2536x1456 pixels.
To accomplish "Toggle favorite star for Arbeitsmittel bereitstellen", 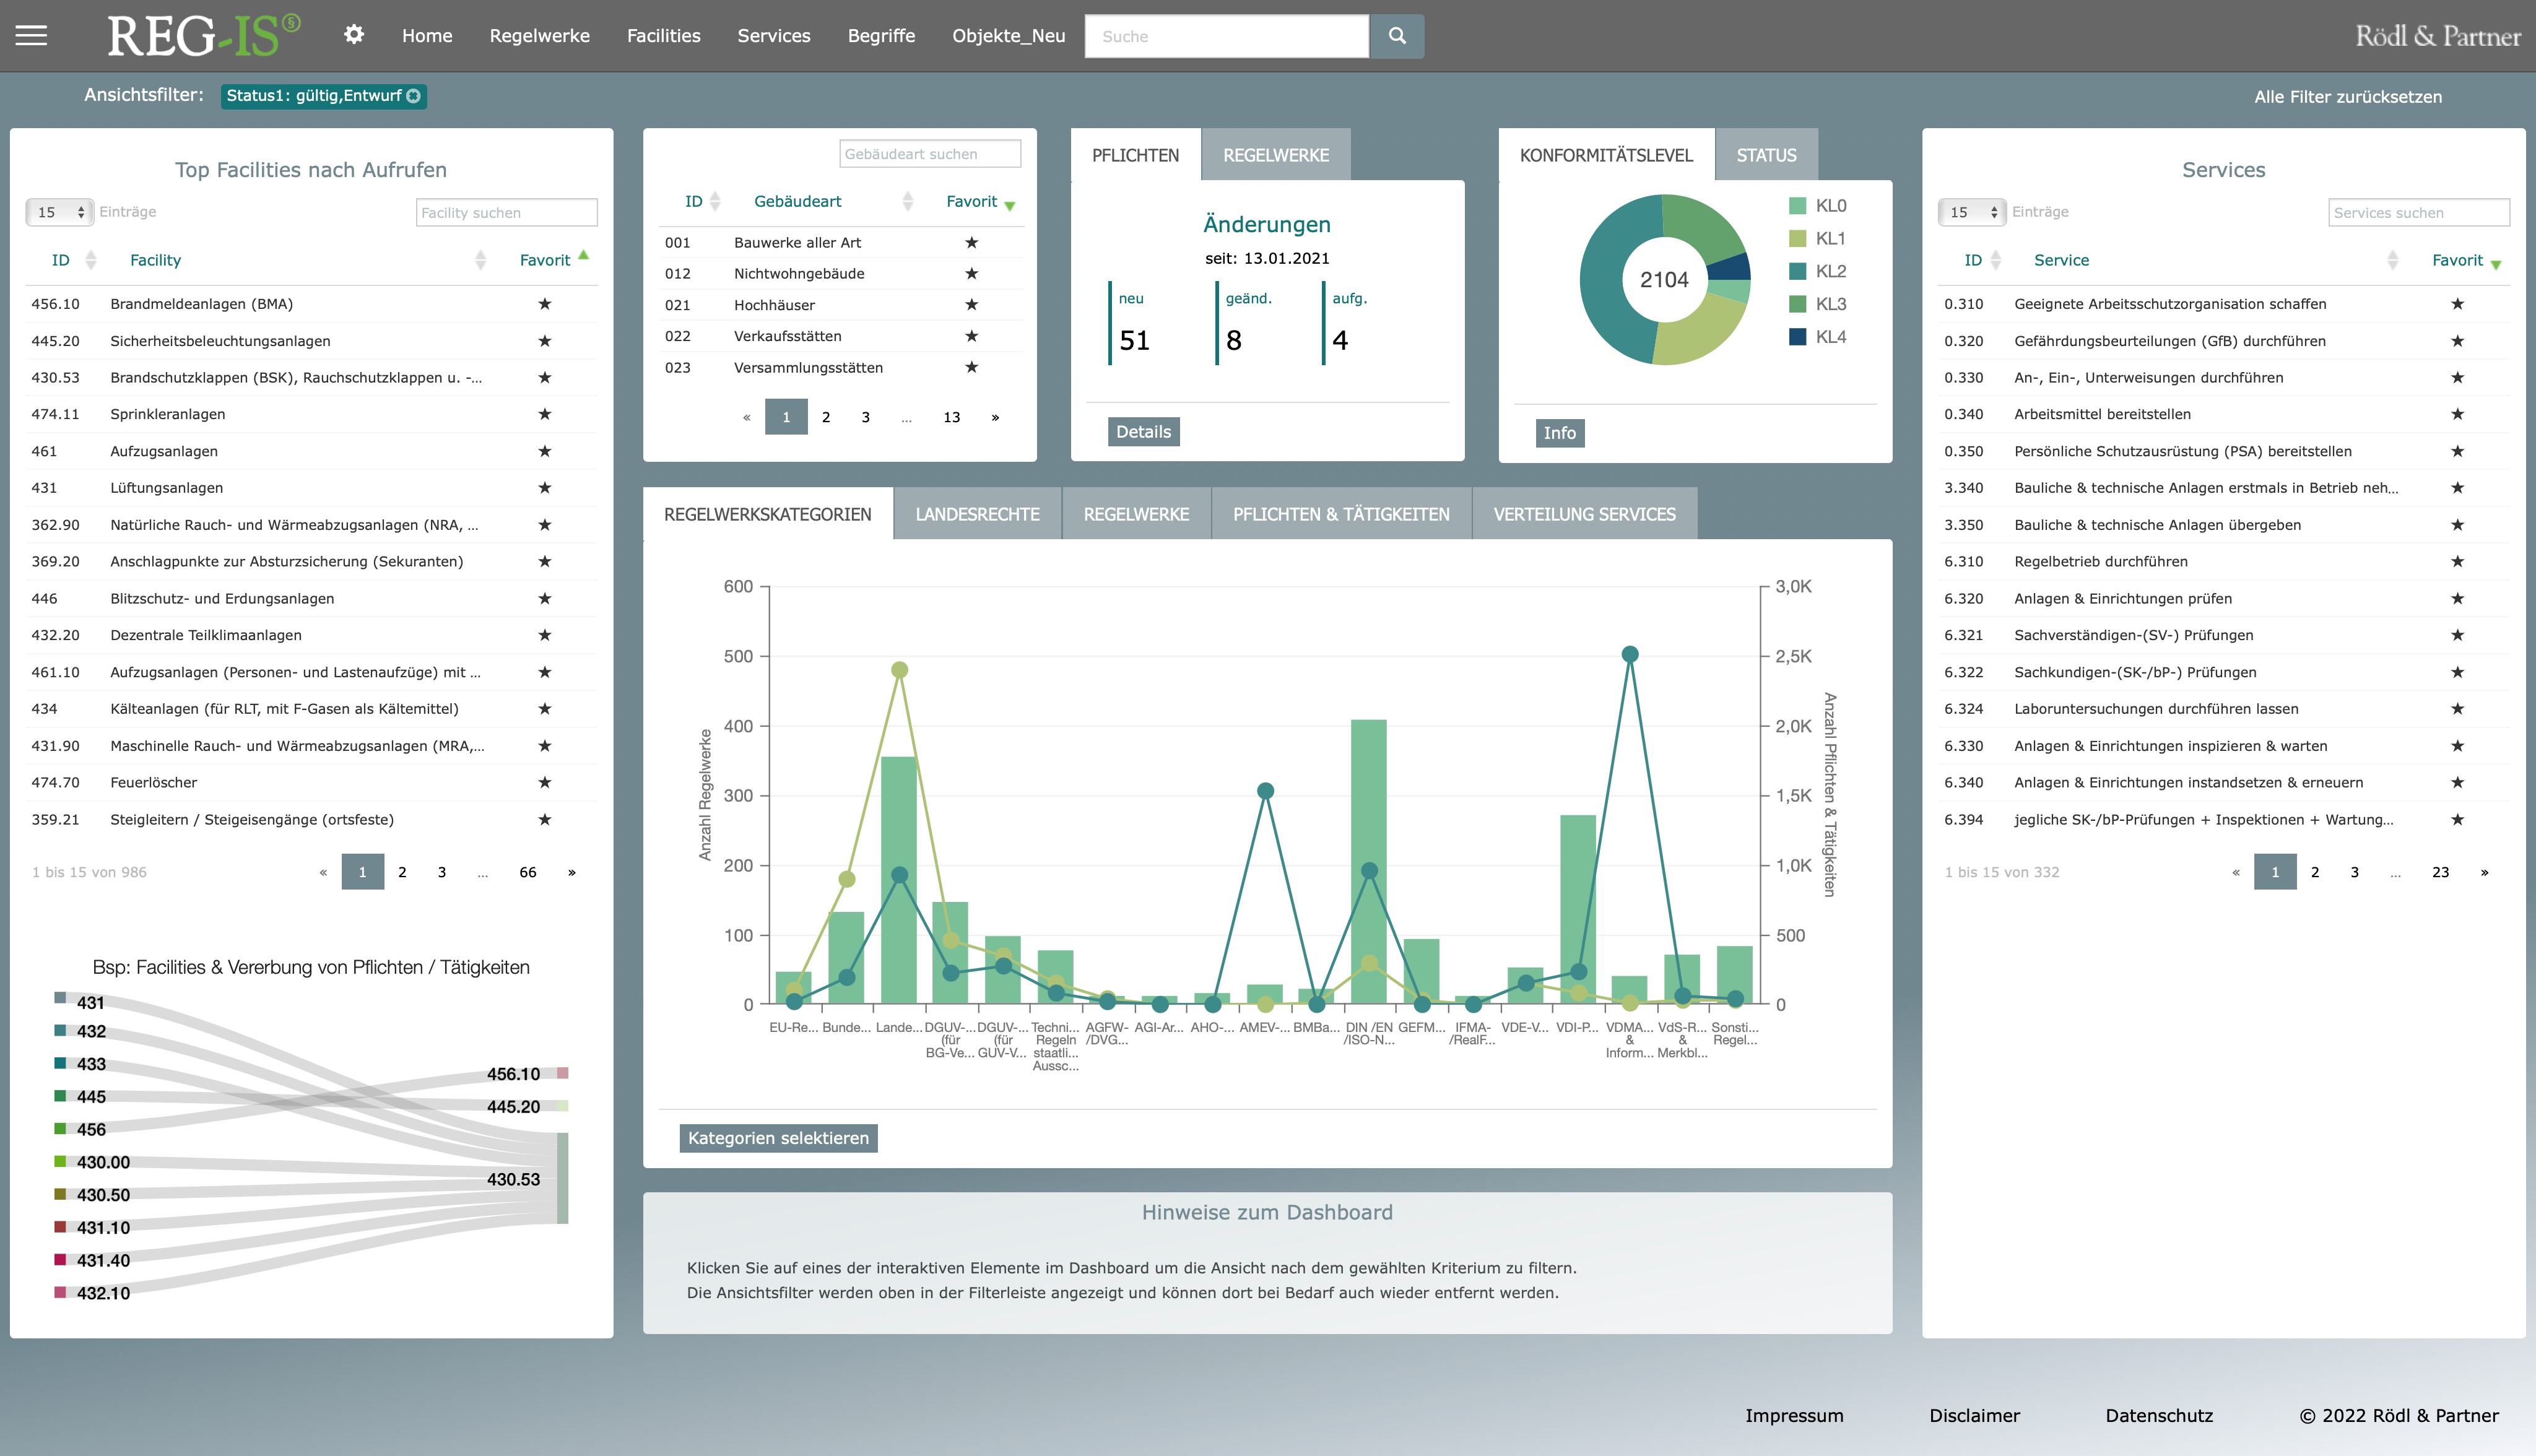I will 2458,414.
